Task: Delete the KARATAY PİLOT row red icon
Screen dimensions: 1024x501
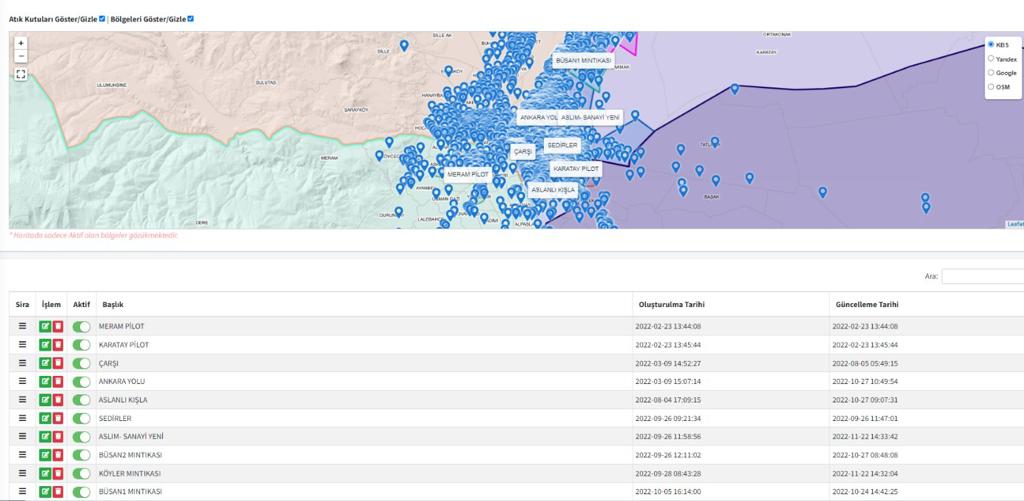Action: point(57,344)
